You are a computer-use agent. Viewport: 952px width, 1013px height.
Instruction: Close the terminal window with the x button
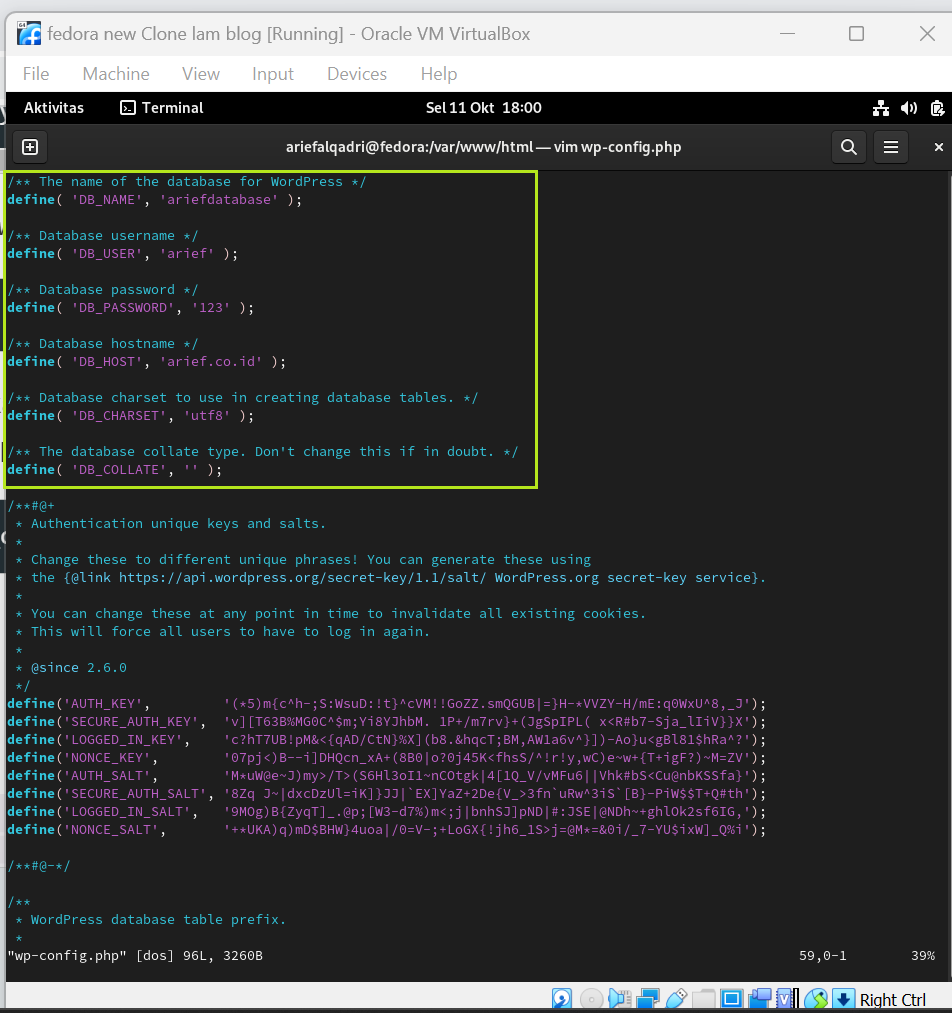[x=938, y=147]
